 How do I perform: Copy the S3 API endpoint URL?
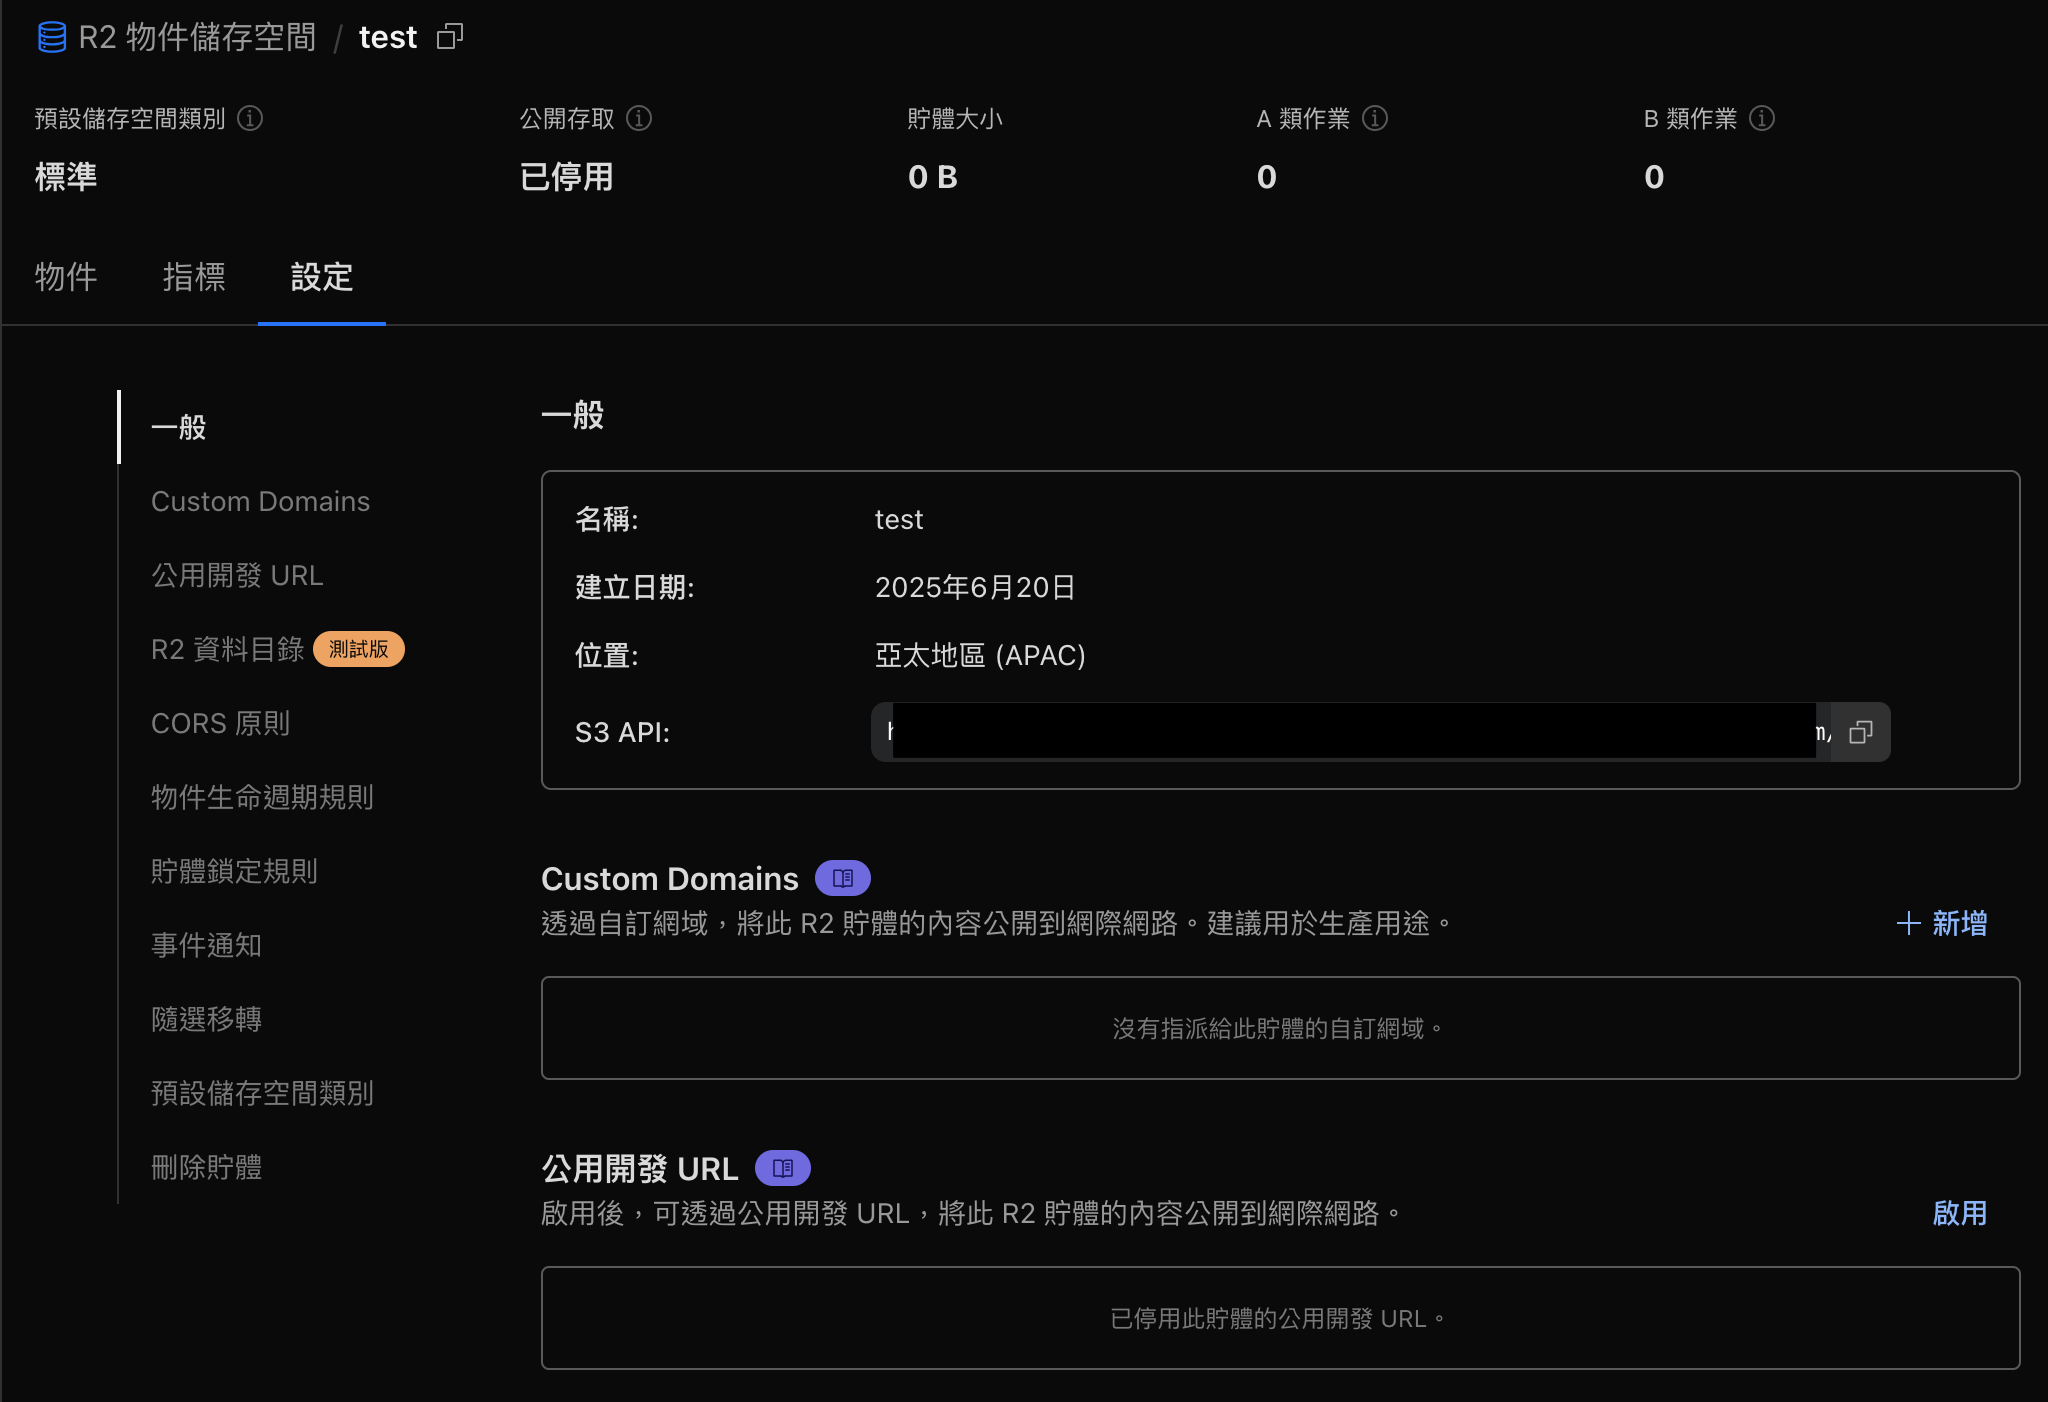click(1861, 732)
